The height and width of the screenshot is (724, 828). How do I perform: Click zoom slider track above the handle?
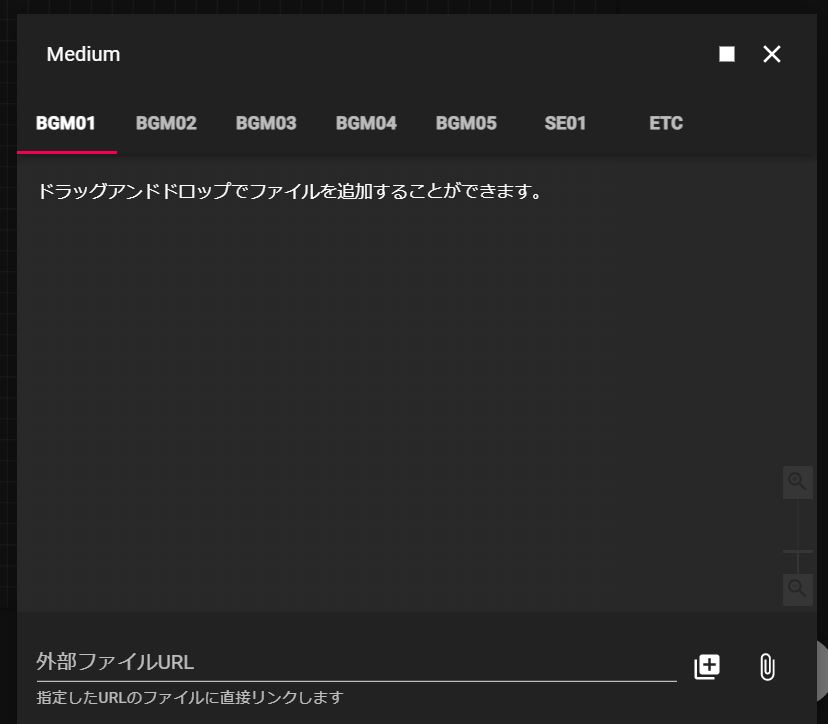pos(797,520)
